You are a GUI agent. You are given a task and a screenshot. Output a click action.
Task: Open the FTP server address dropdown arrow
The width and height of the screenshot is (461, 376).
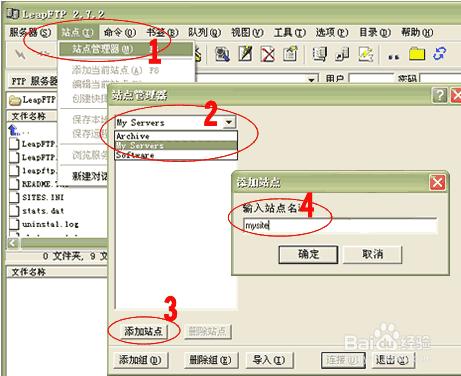[311, 80]
